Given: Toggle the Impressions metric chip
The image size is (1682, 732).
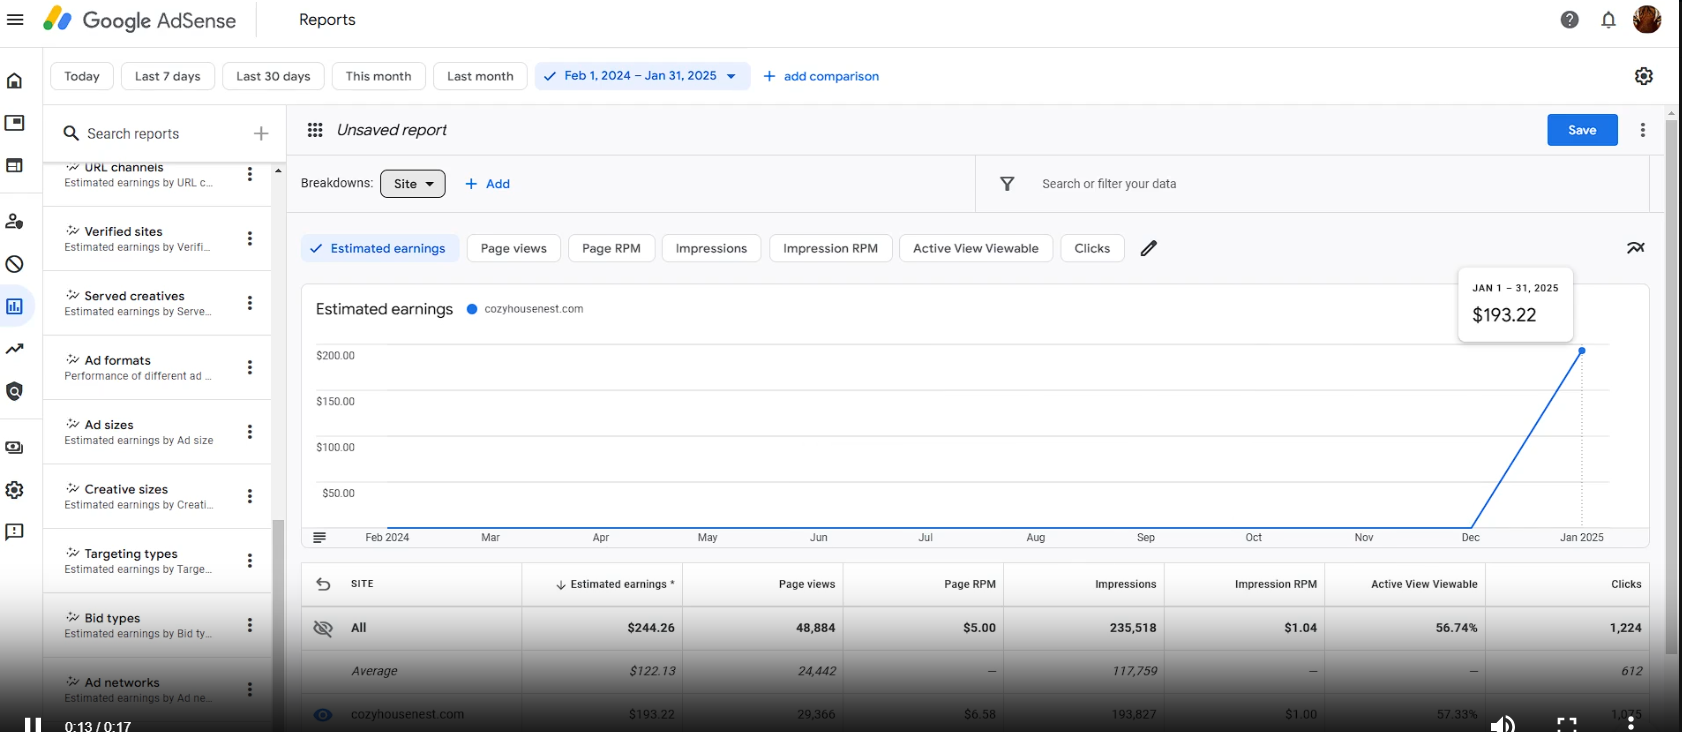Looking at the screenshot, I should (711, 248).
